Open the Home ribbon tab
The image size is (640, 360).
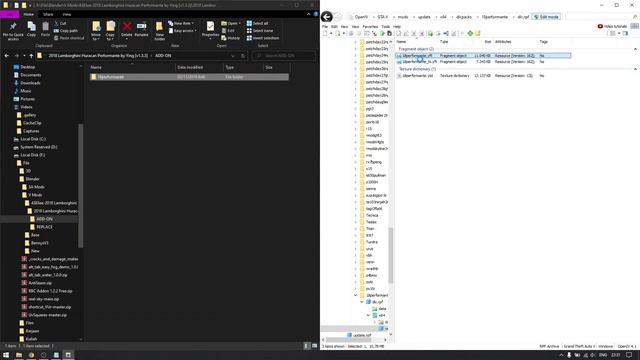pyautogui.click(x=29, y=14)
